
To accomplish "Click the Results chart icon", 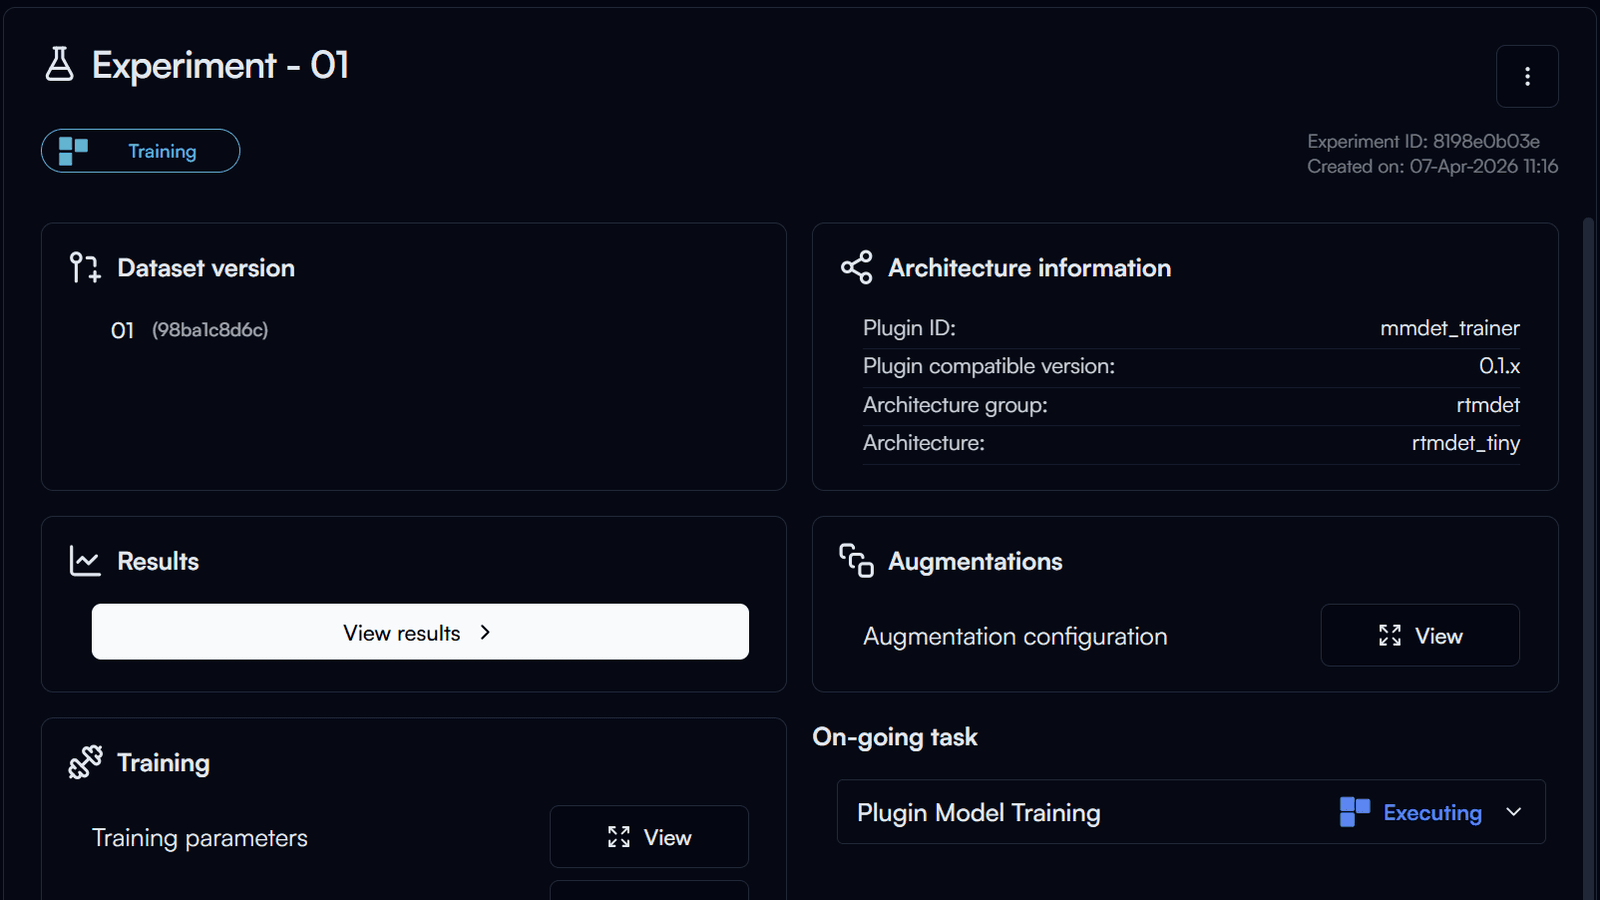I will (x=85, y=561).
